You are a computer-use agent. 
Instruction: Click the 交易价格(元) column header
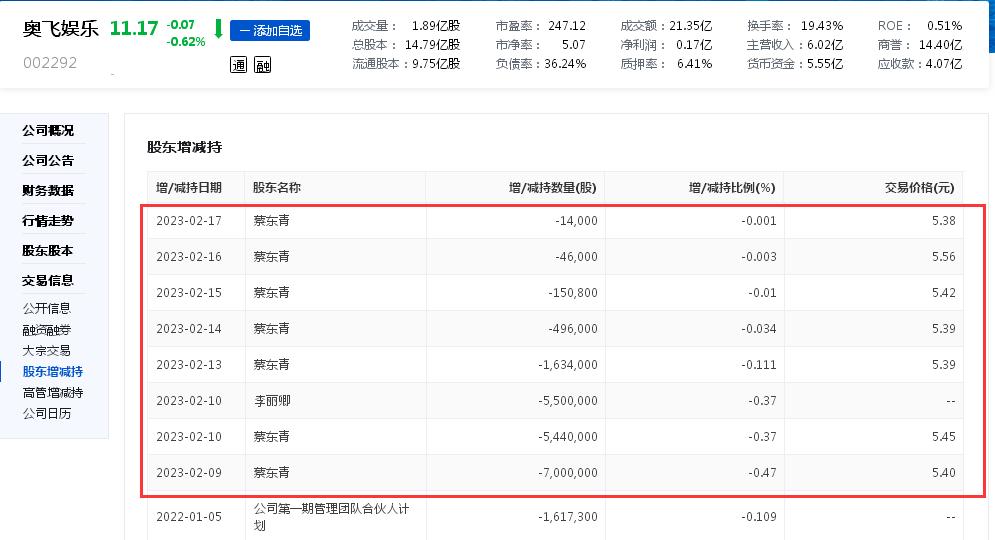(919, 187)
